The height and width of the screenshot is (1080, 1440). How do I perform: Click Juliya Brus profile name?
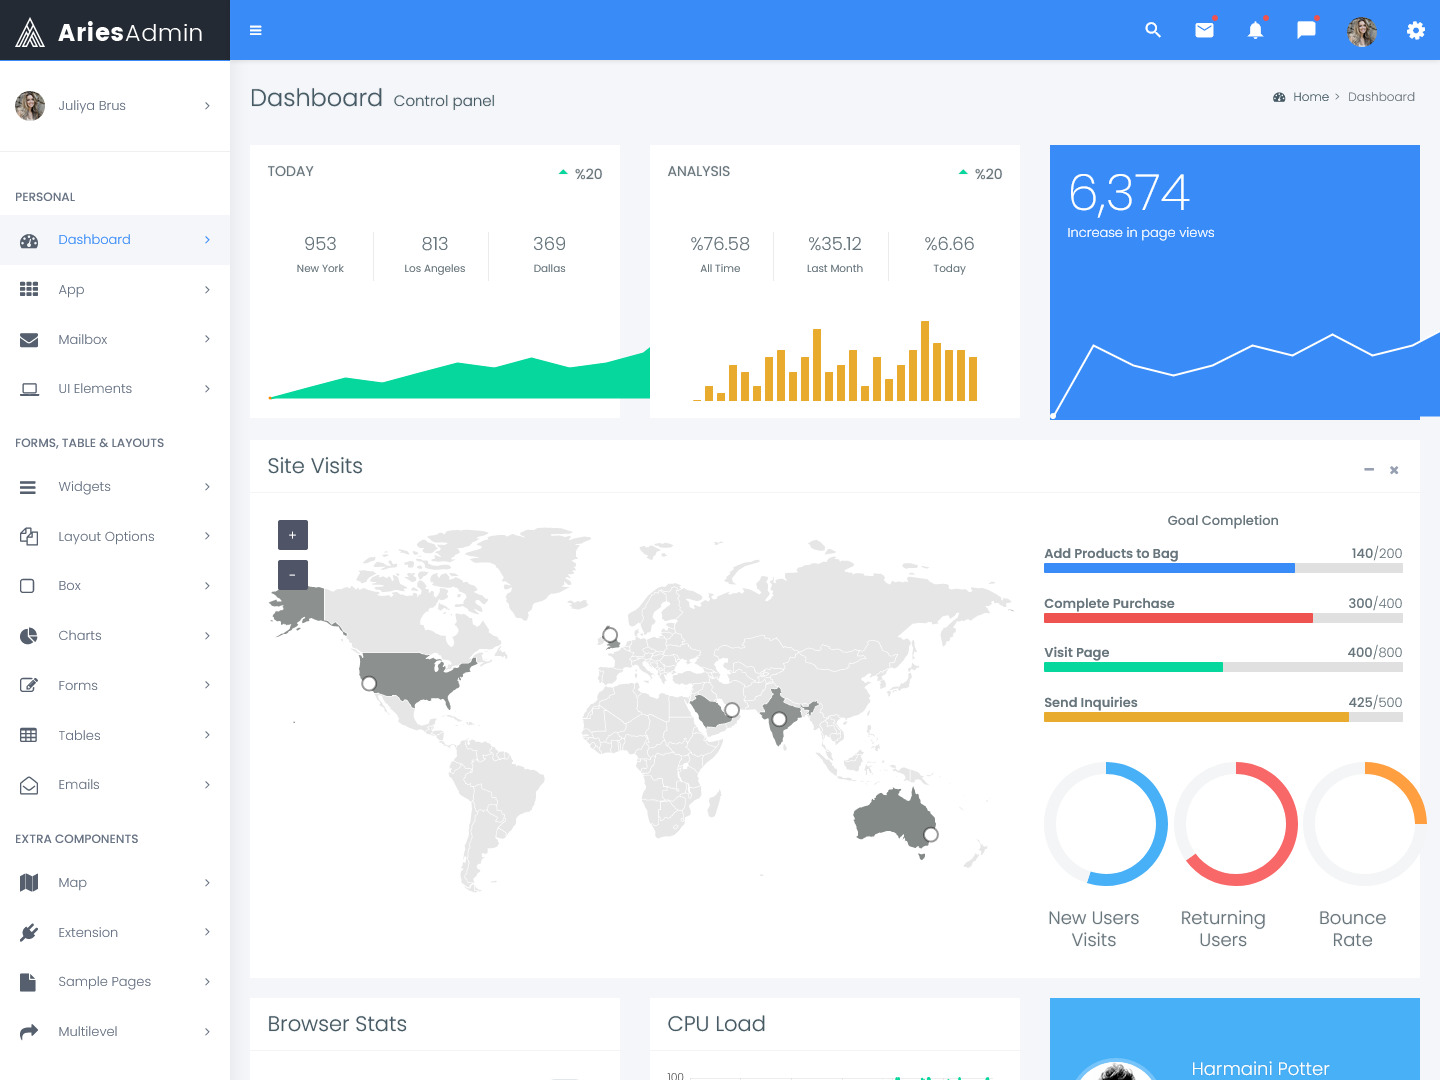pyautogui.click(x=92, y=105)
